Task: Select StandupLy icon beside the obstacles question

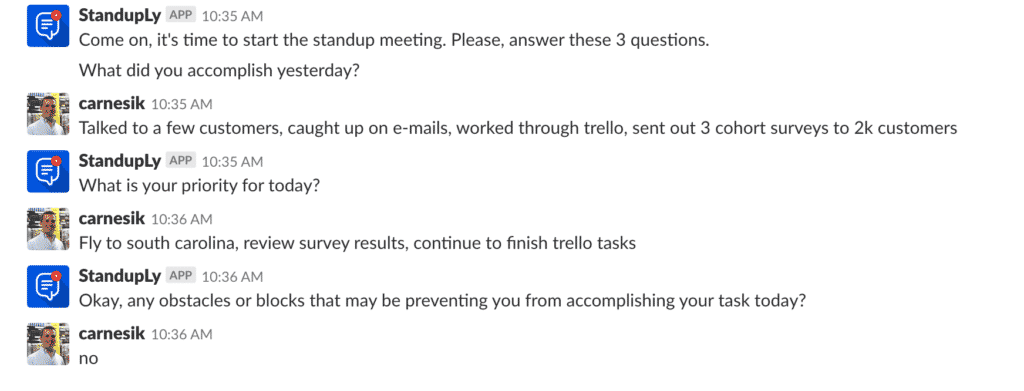Action: tap(48, 286)
